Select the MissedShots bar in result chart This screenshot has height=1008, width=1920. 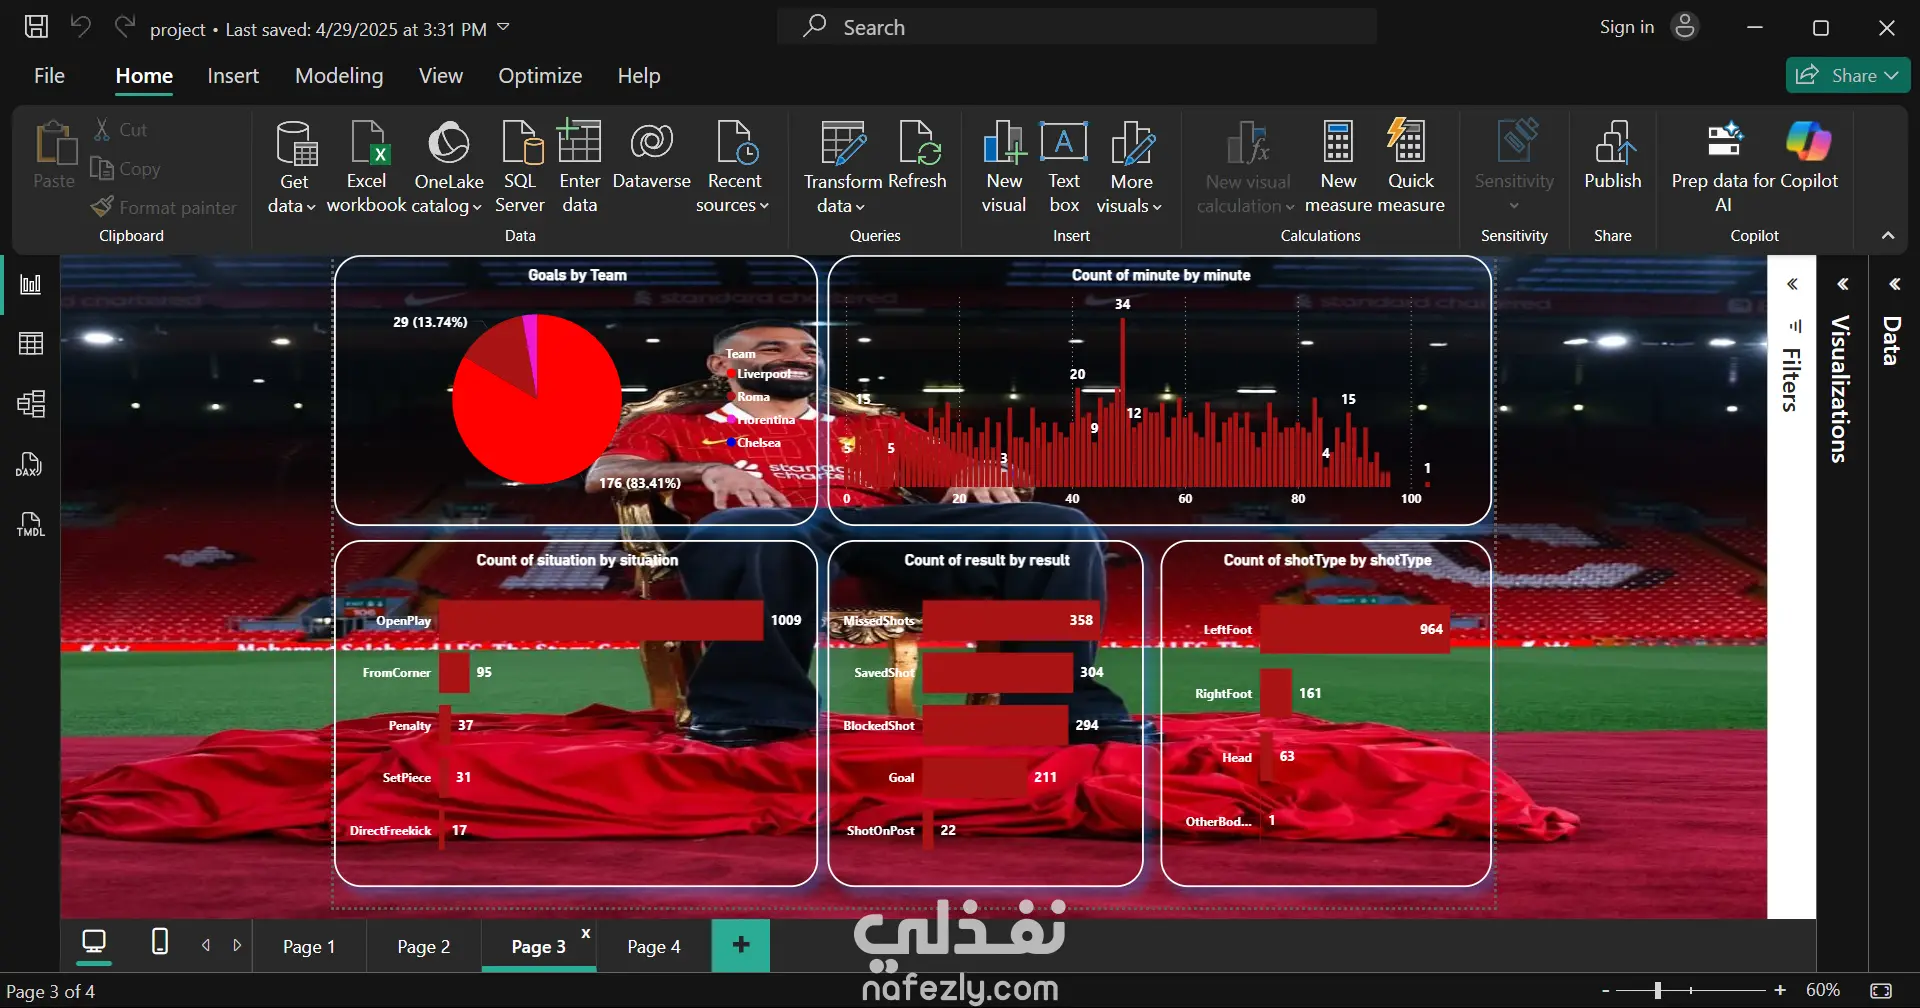[1011, 620]
